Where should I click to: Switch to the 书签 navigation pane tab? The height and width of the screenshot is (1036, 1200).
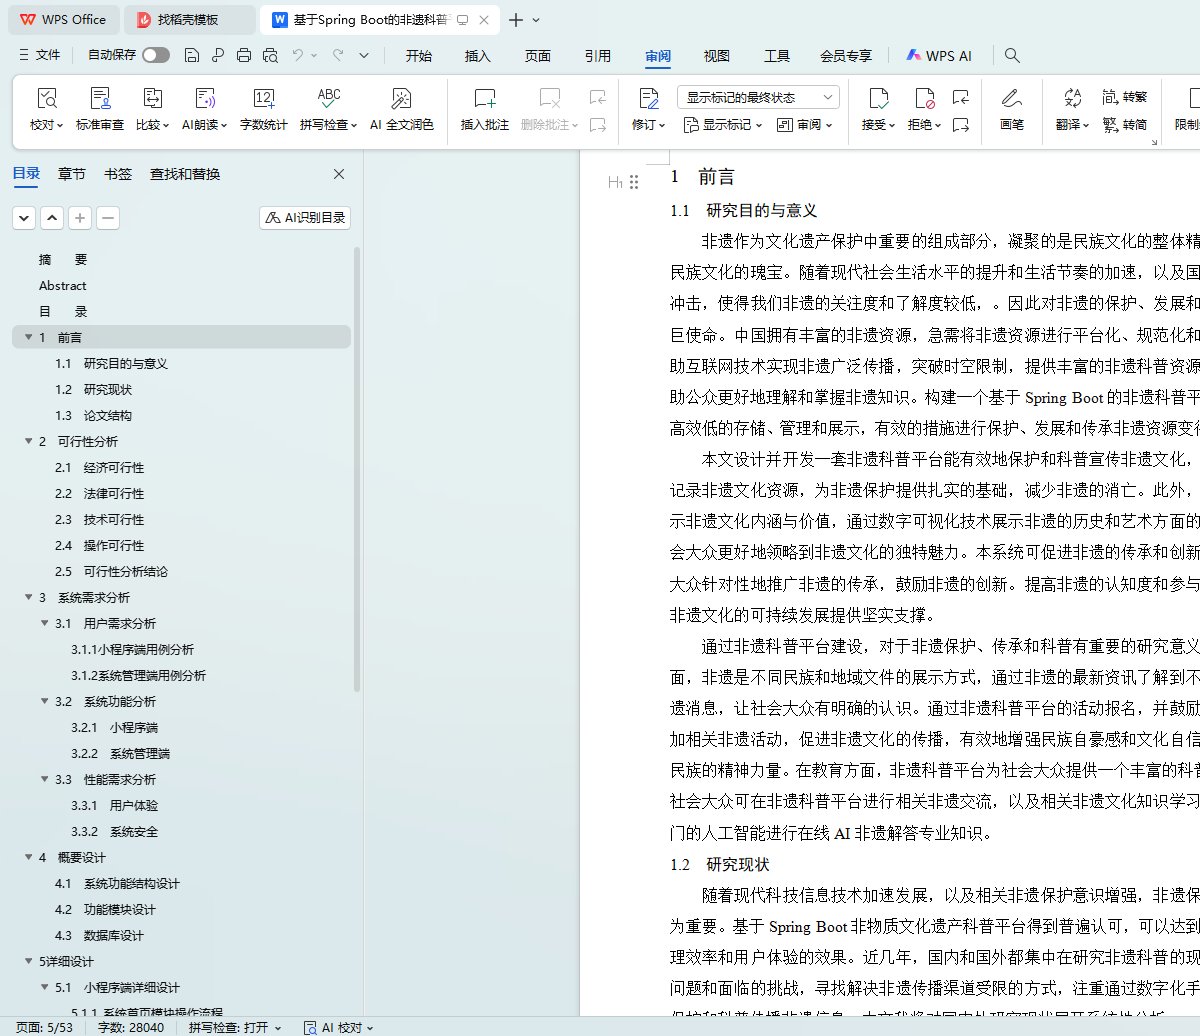click(x=118, y=174)
